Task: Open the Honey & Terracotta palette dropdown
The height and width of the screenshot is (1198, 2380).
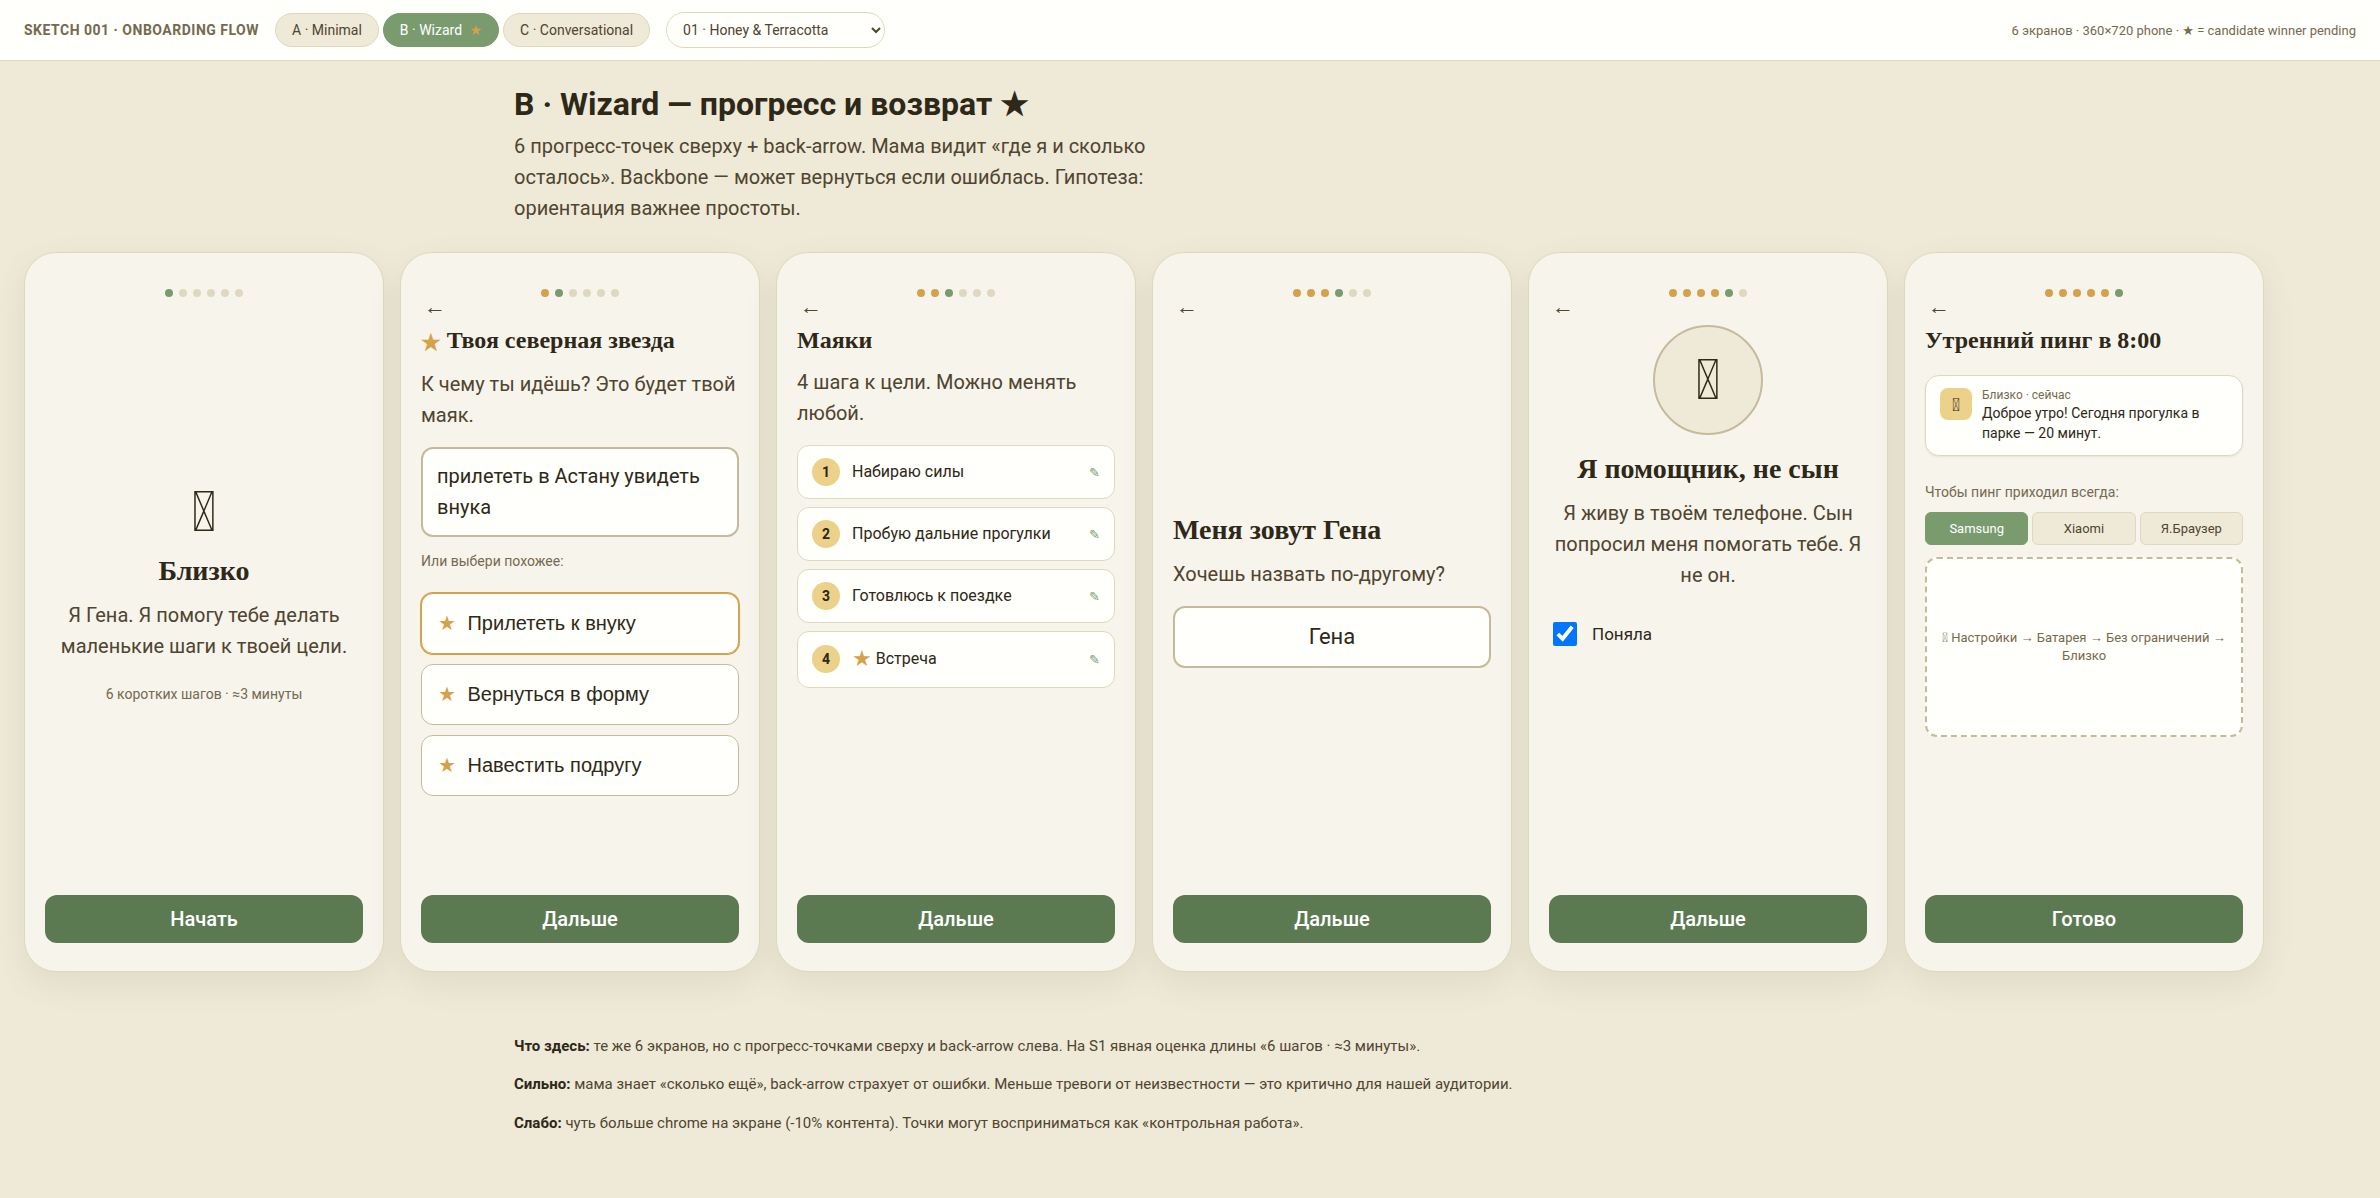Action: coord(775,30)
